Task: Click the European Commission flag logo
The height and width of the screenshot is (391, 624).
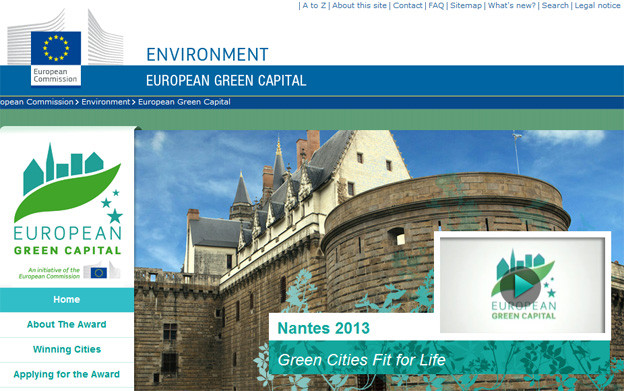Action: 56,47
